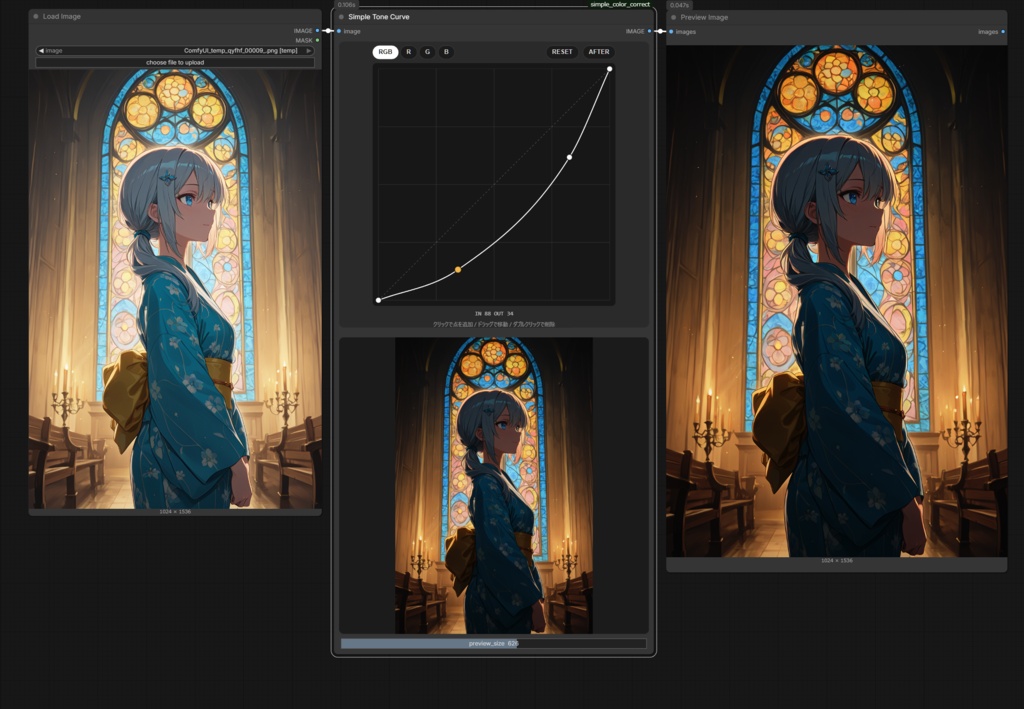Click the 0.106s execution time badge
Viewport: 1024px width, 709px height.
coord(346,5)
